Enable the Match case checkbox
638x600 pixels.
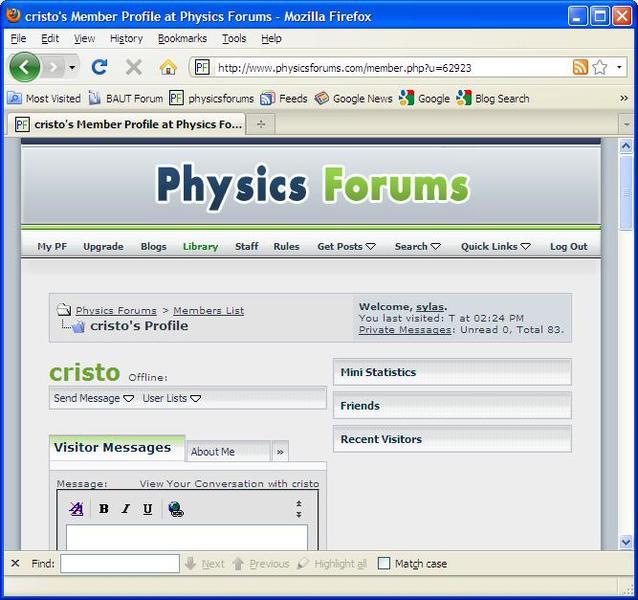(x=383, y=563)
